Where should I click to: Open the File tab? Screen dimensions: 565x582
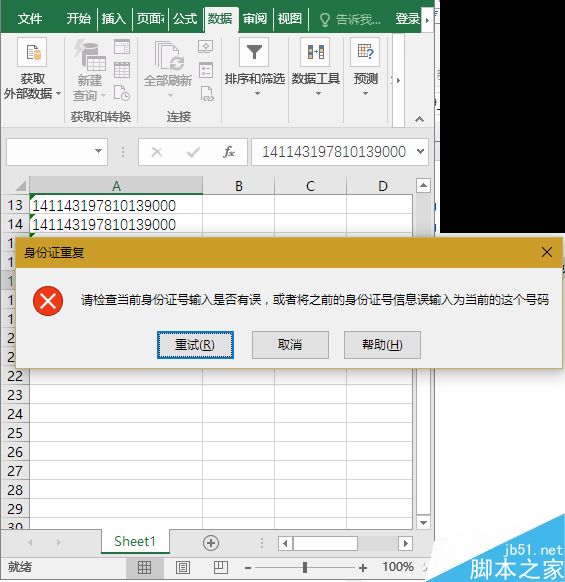(30, 19)
